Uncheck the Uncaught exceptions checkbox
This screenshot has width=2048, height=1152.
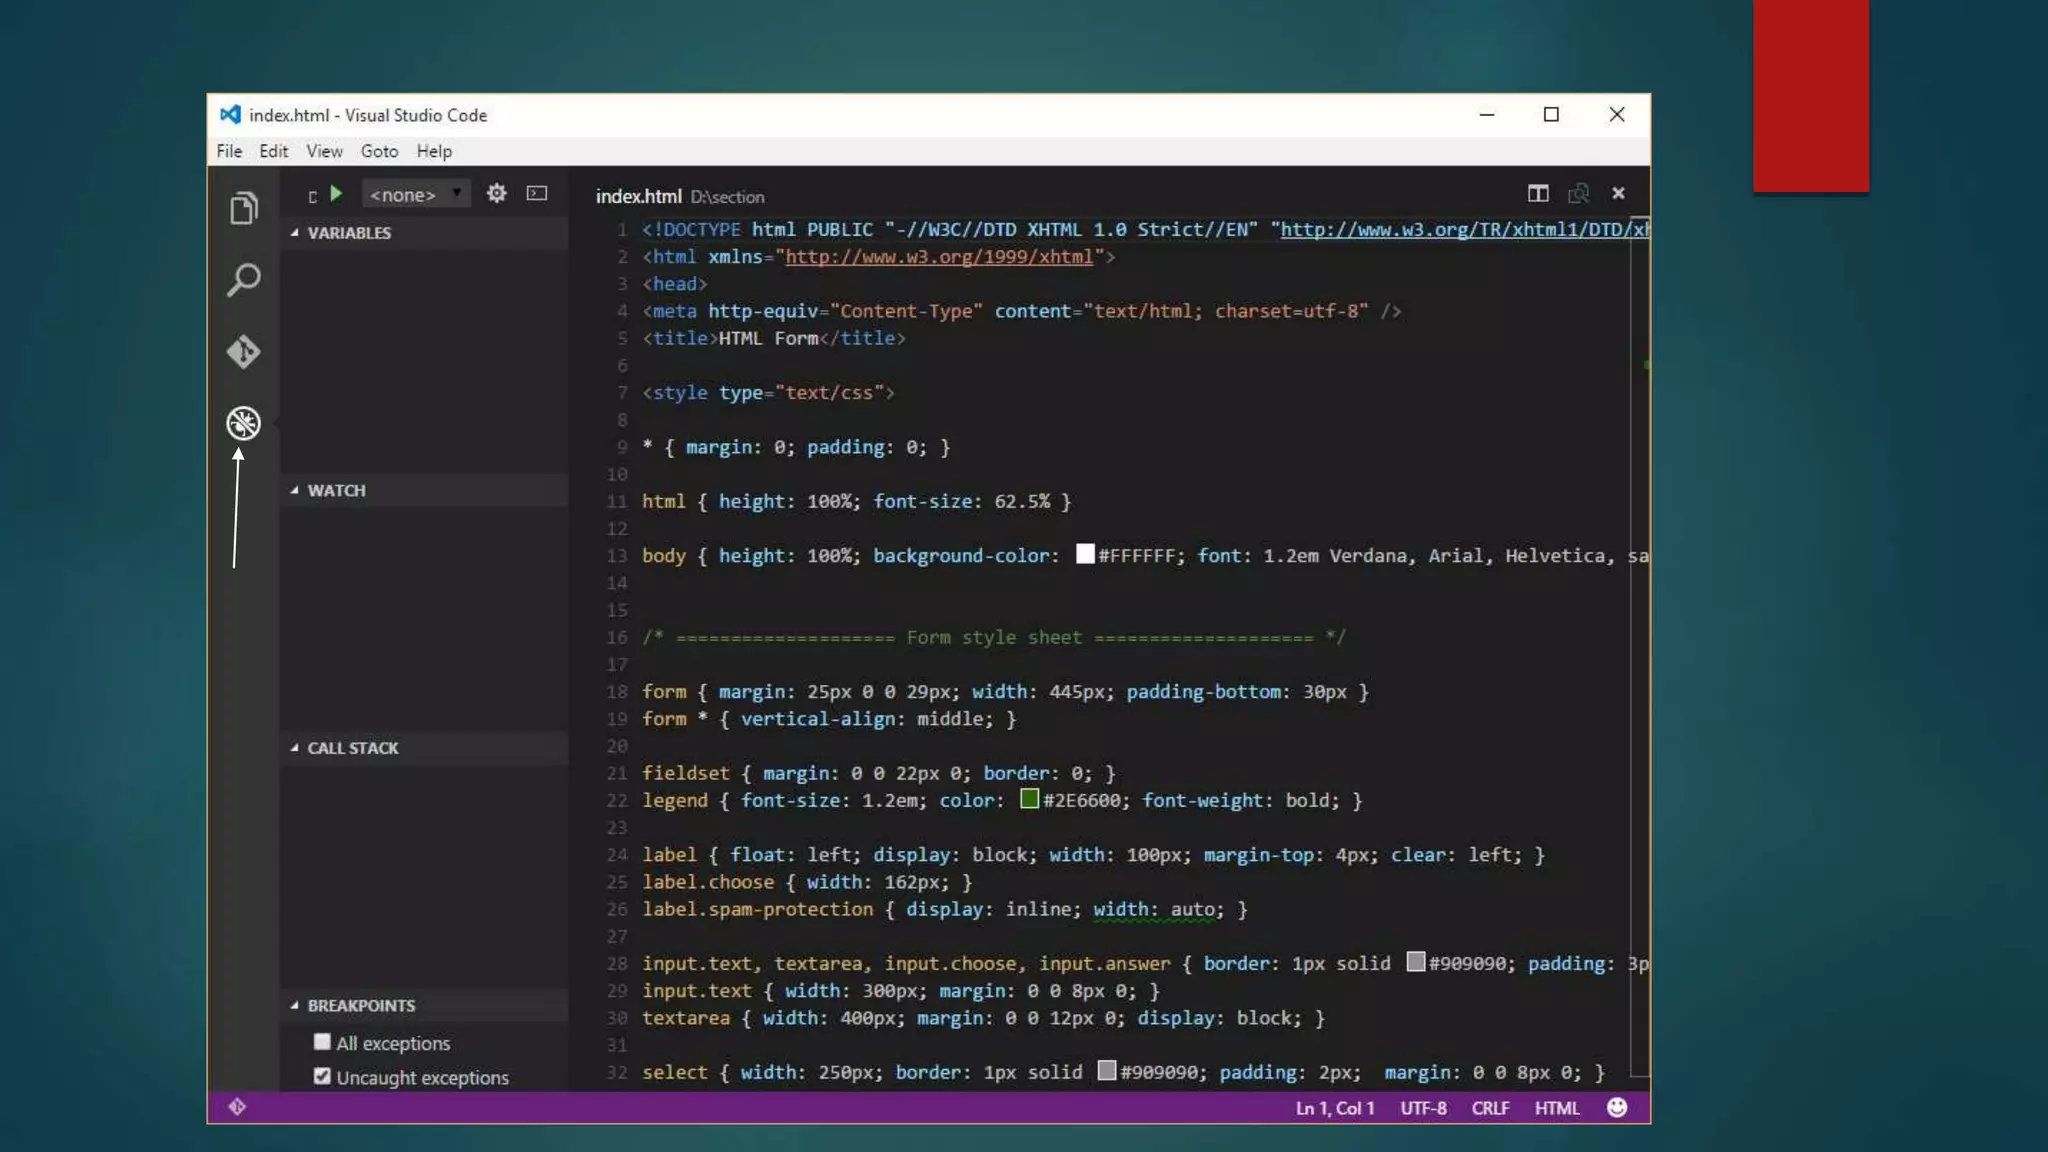pyautogui.click(x=322, y=1076)
